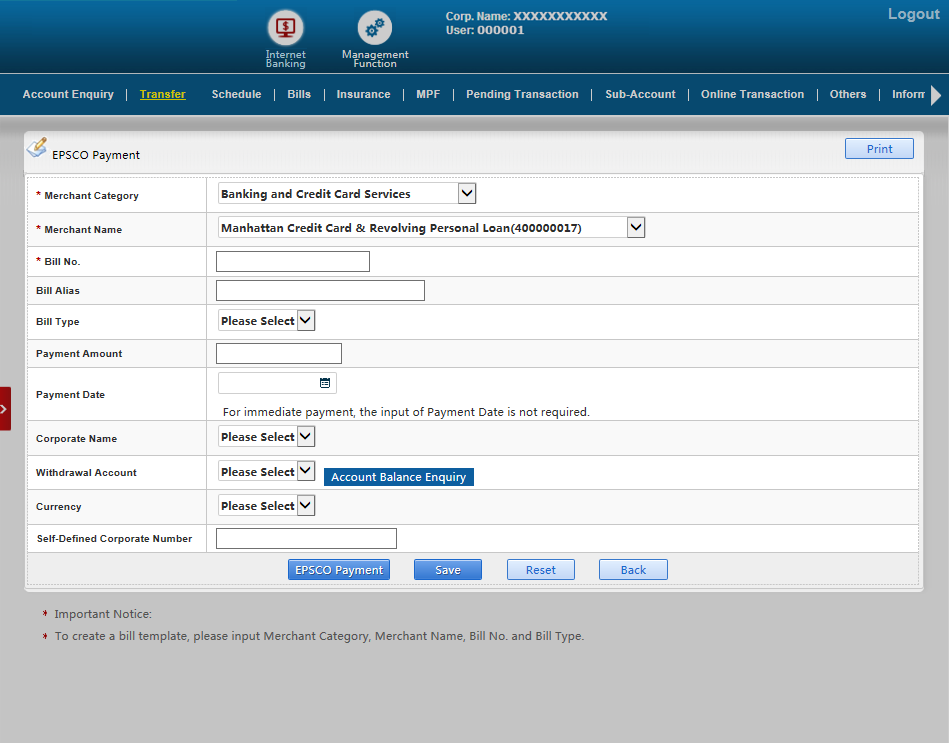This screenshot has width=949, height=743.
Task: Click Account Balance Enquiry button
Action: (x=398, y=477)
